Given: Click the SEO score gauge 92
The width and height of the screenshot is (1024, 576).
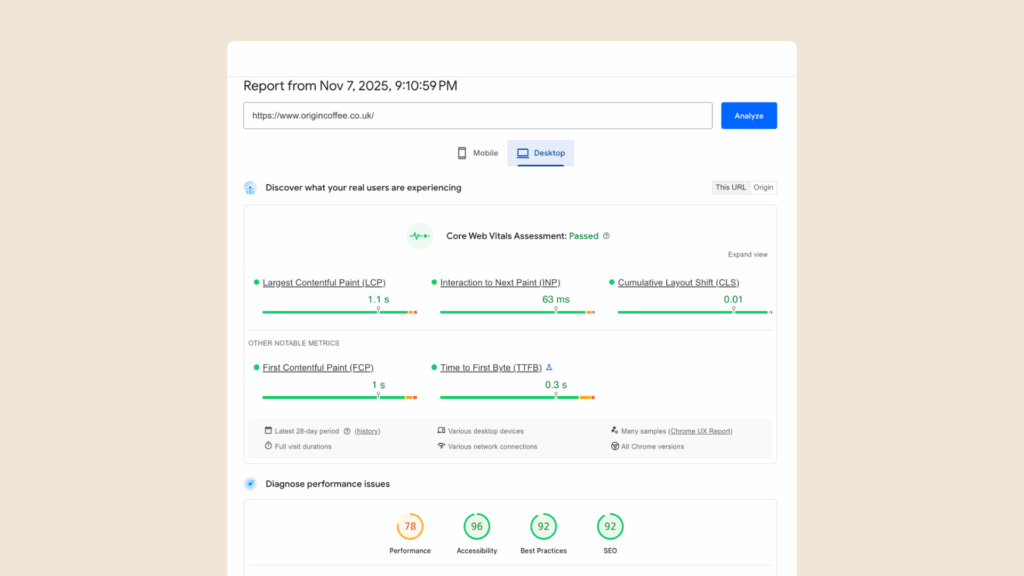Looking at the screenshot, I should 610,526.
